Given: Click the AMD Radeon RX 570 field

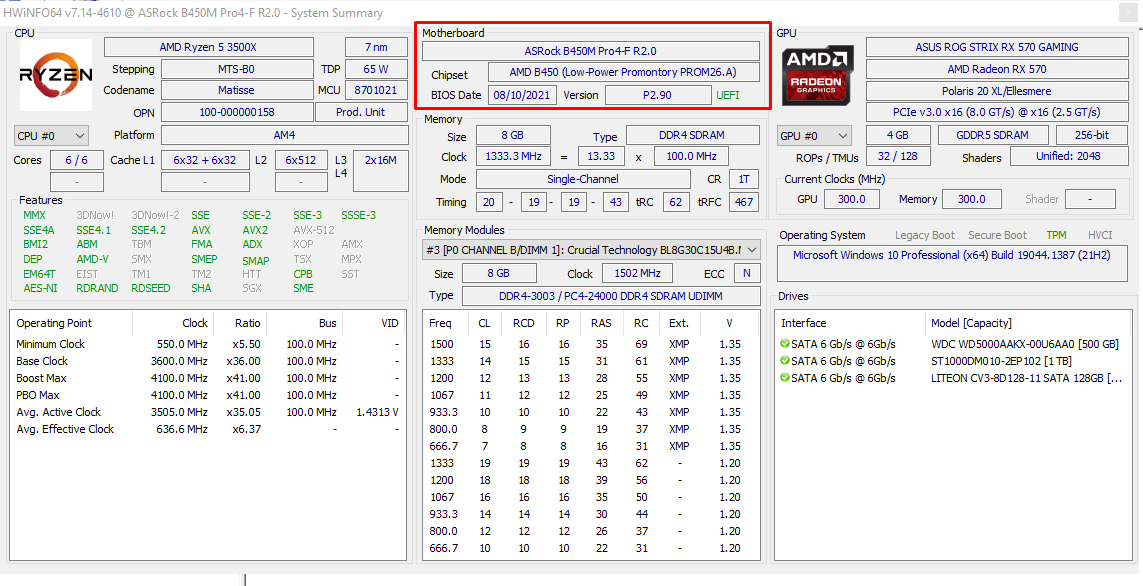Looking at the screenshot, I should (997, 69).
